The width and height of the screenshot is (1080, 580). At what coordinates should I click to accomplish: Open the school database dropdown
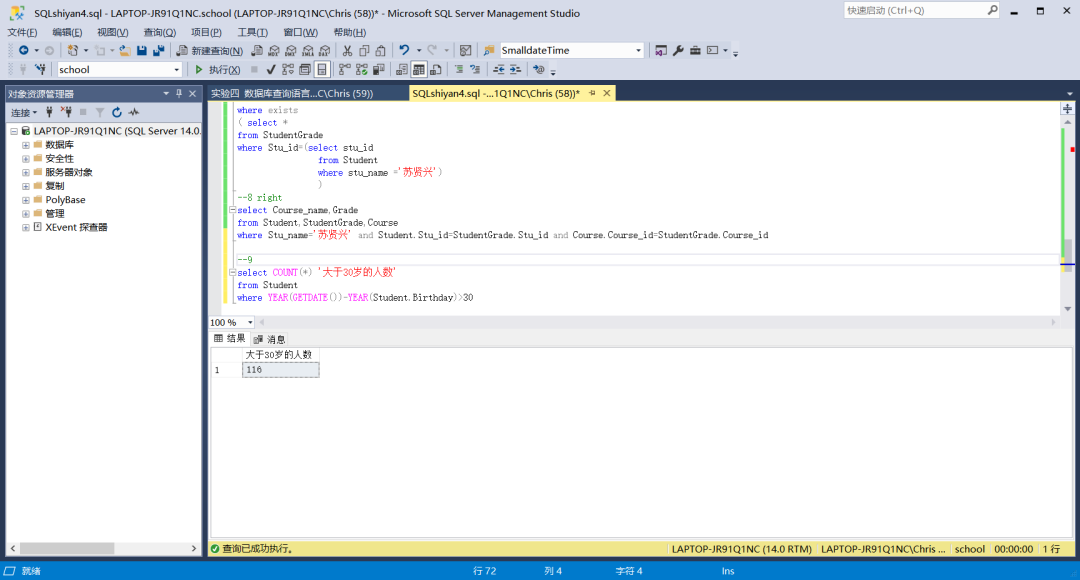[177, 70]
